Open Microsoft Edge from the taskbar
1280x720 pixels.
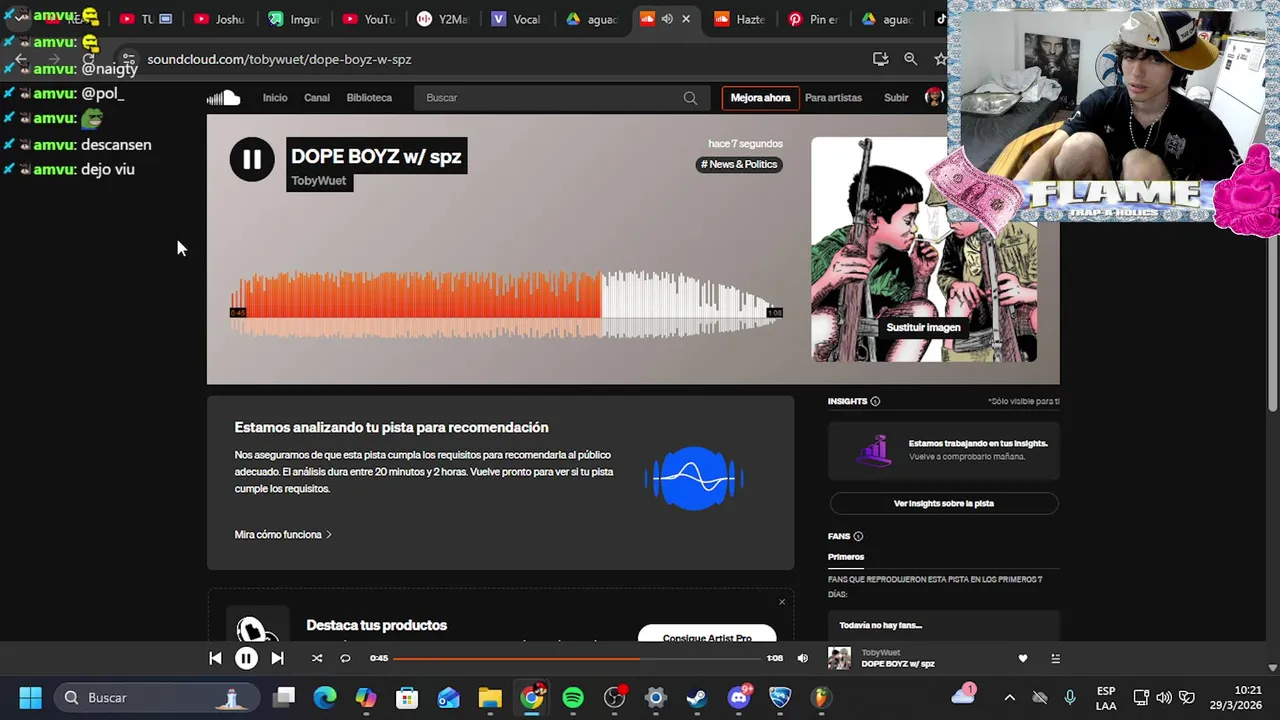[x=325, y=697]
